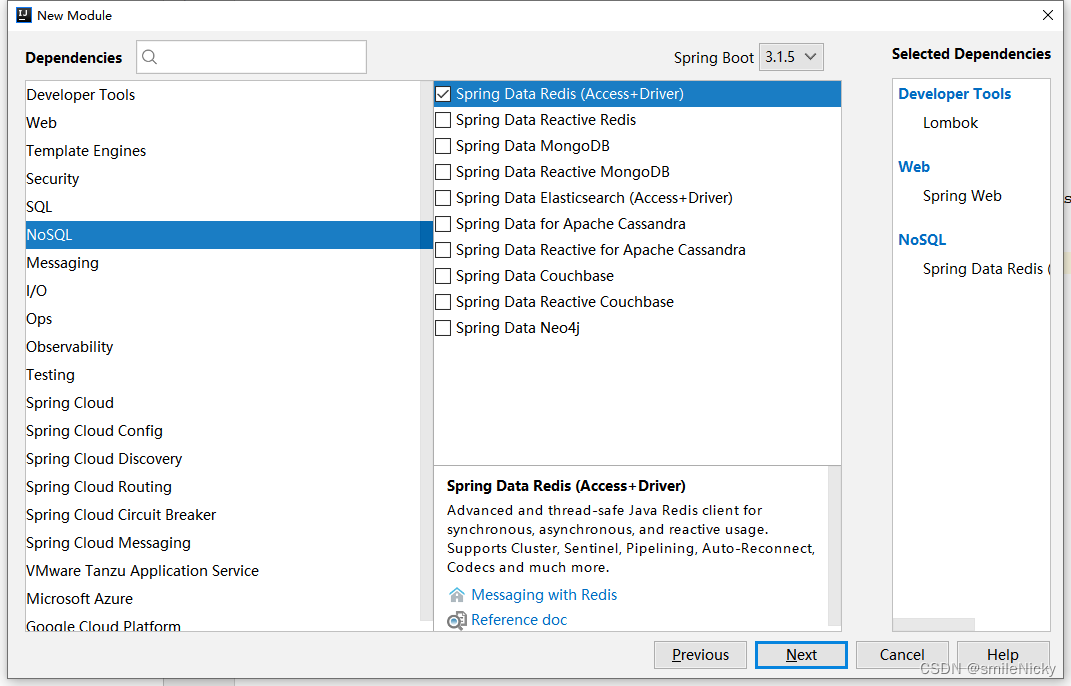This screenshot has width=1071, height=686.
Task: Choose Spring Cloud Discovery category
Action: coord(223,459)
